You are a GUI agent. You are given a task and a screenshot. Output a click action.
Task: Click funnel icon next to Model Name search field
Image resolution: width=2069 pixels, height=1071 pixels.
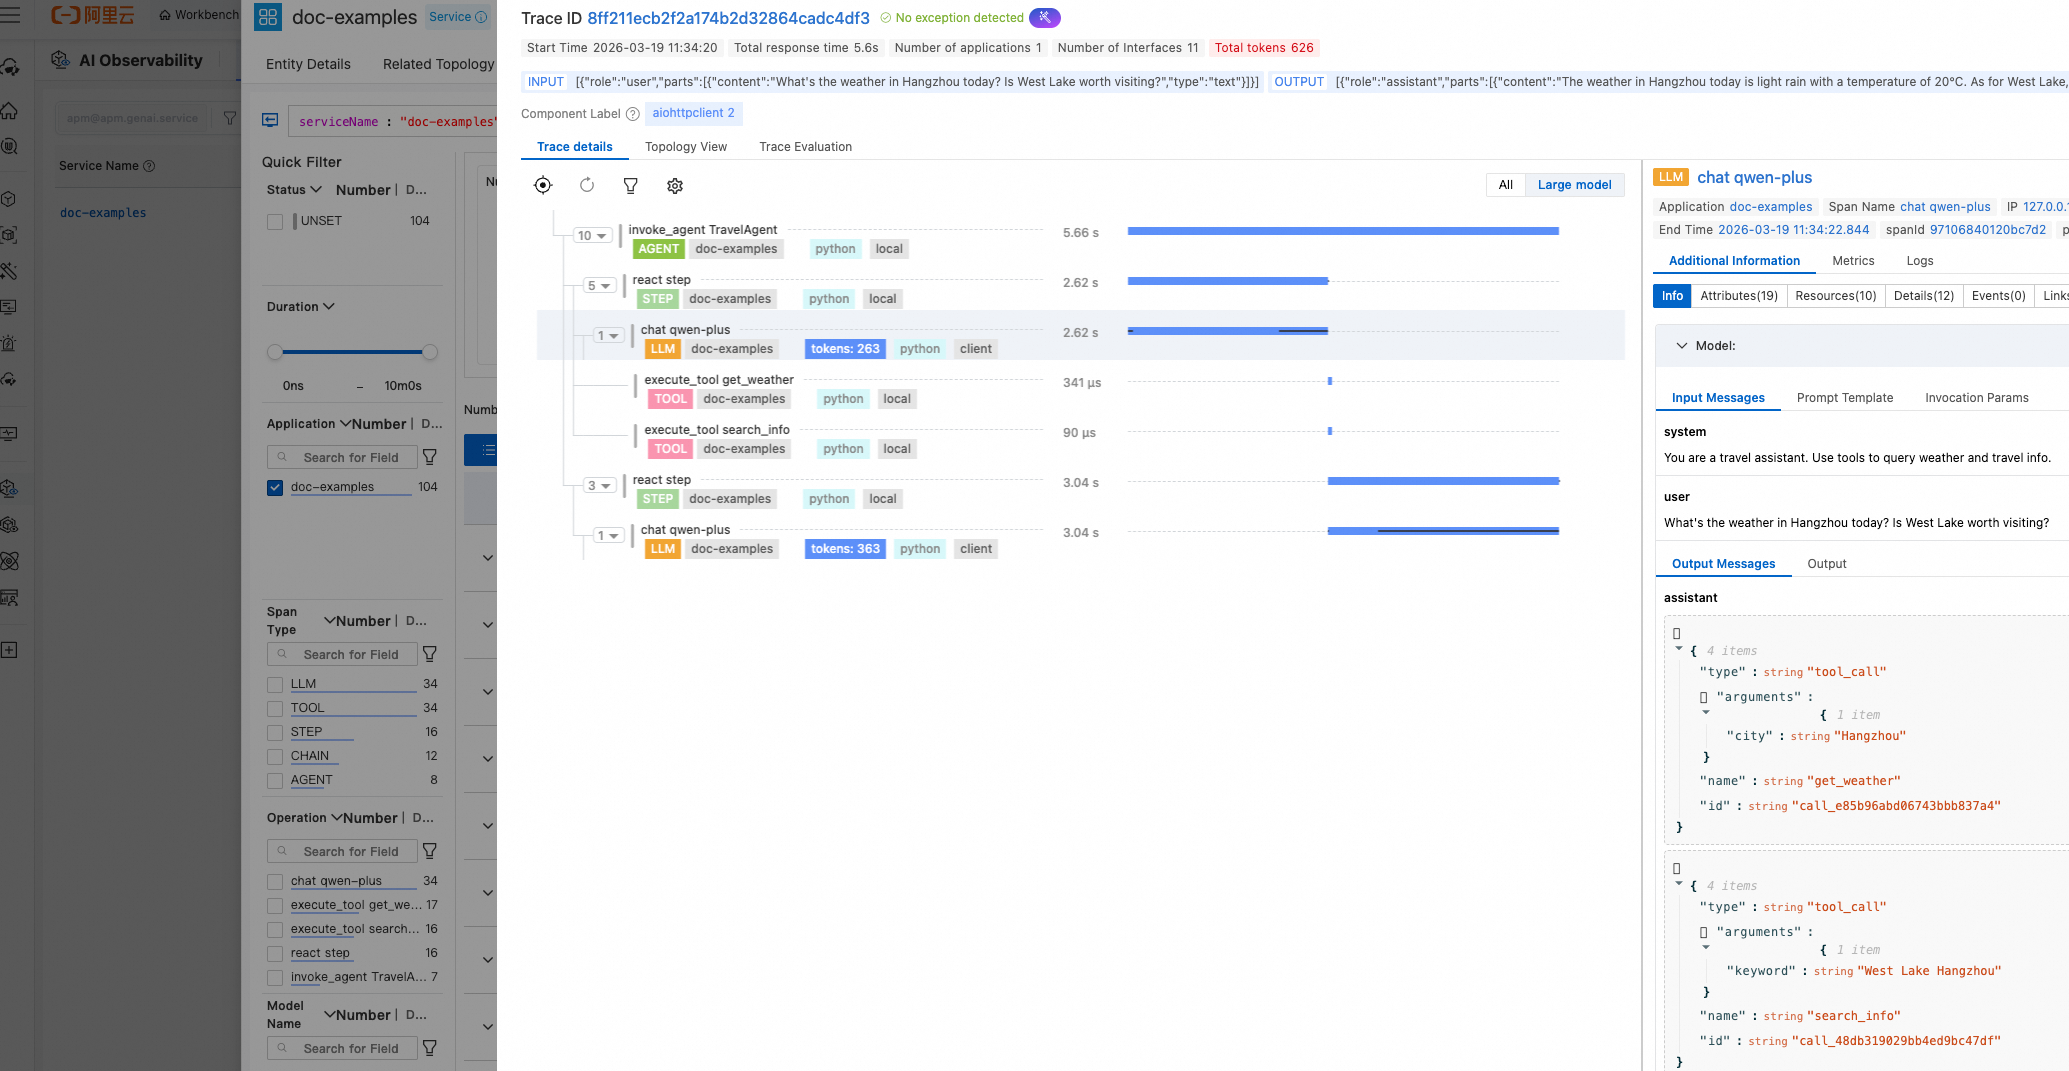430,1048
